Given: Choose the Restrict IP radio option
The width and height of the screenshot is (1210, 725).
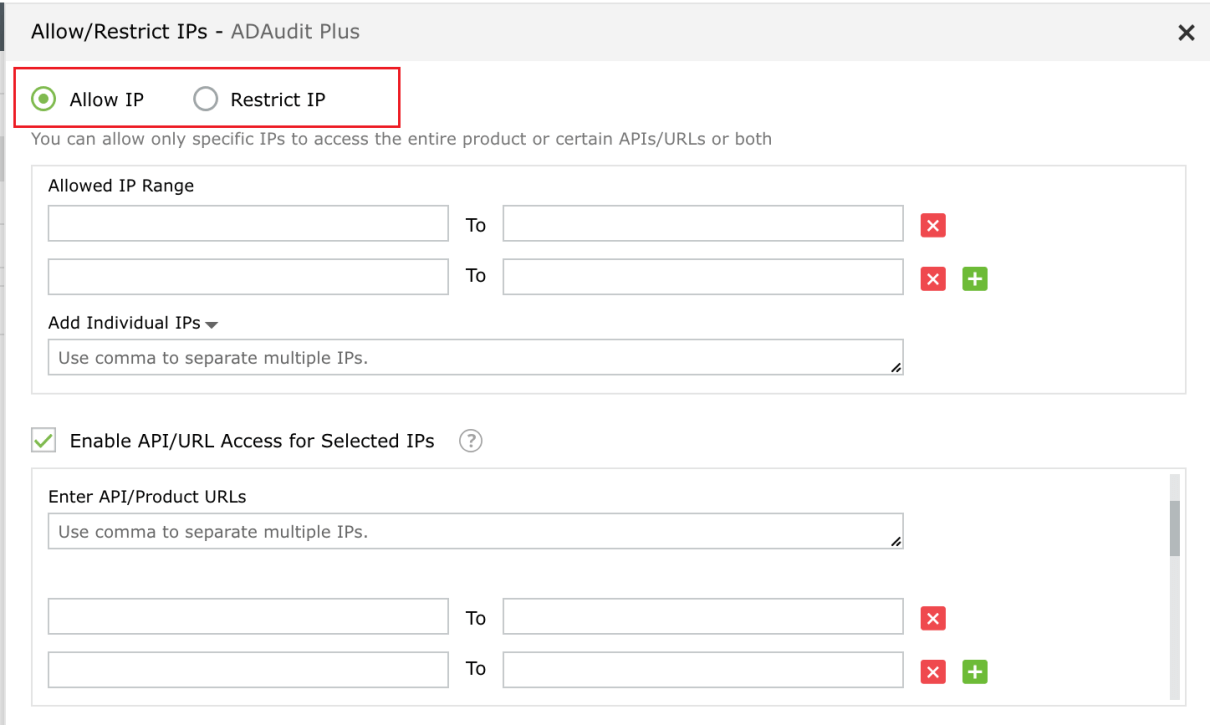Looking at the screenshot, I should [205, 99].
